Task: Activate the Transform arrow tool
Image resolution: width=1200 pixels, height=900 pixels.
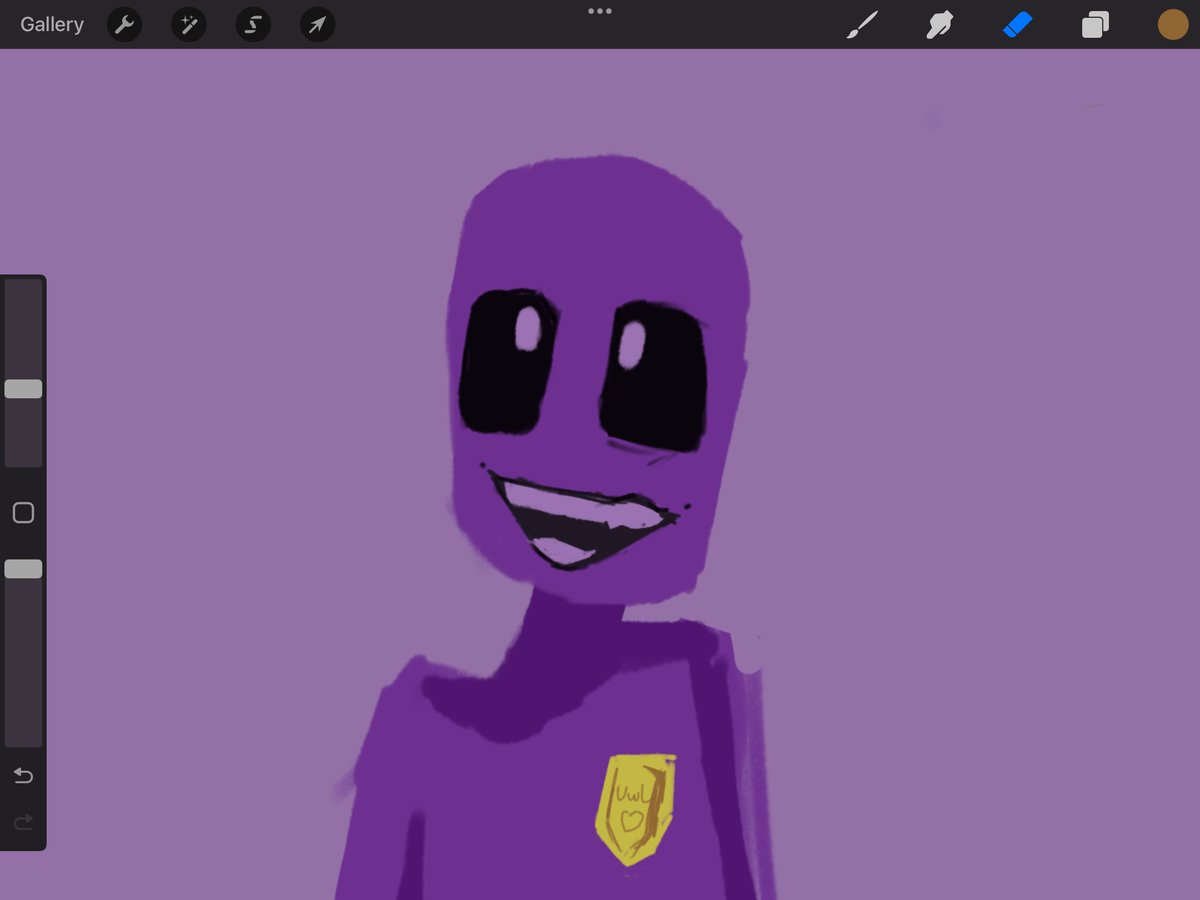Action: [317, 25]
